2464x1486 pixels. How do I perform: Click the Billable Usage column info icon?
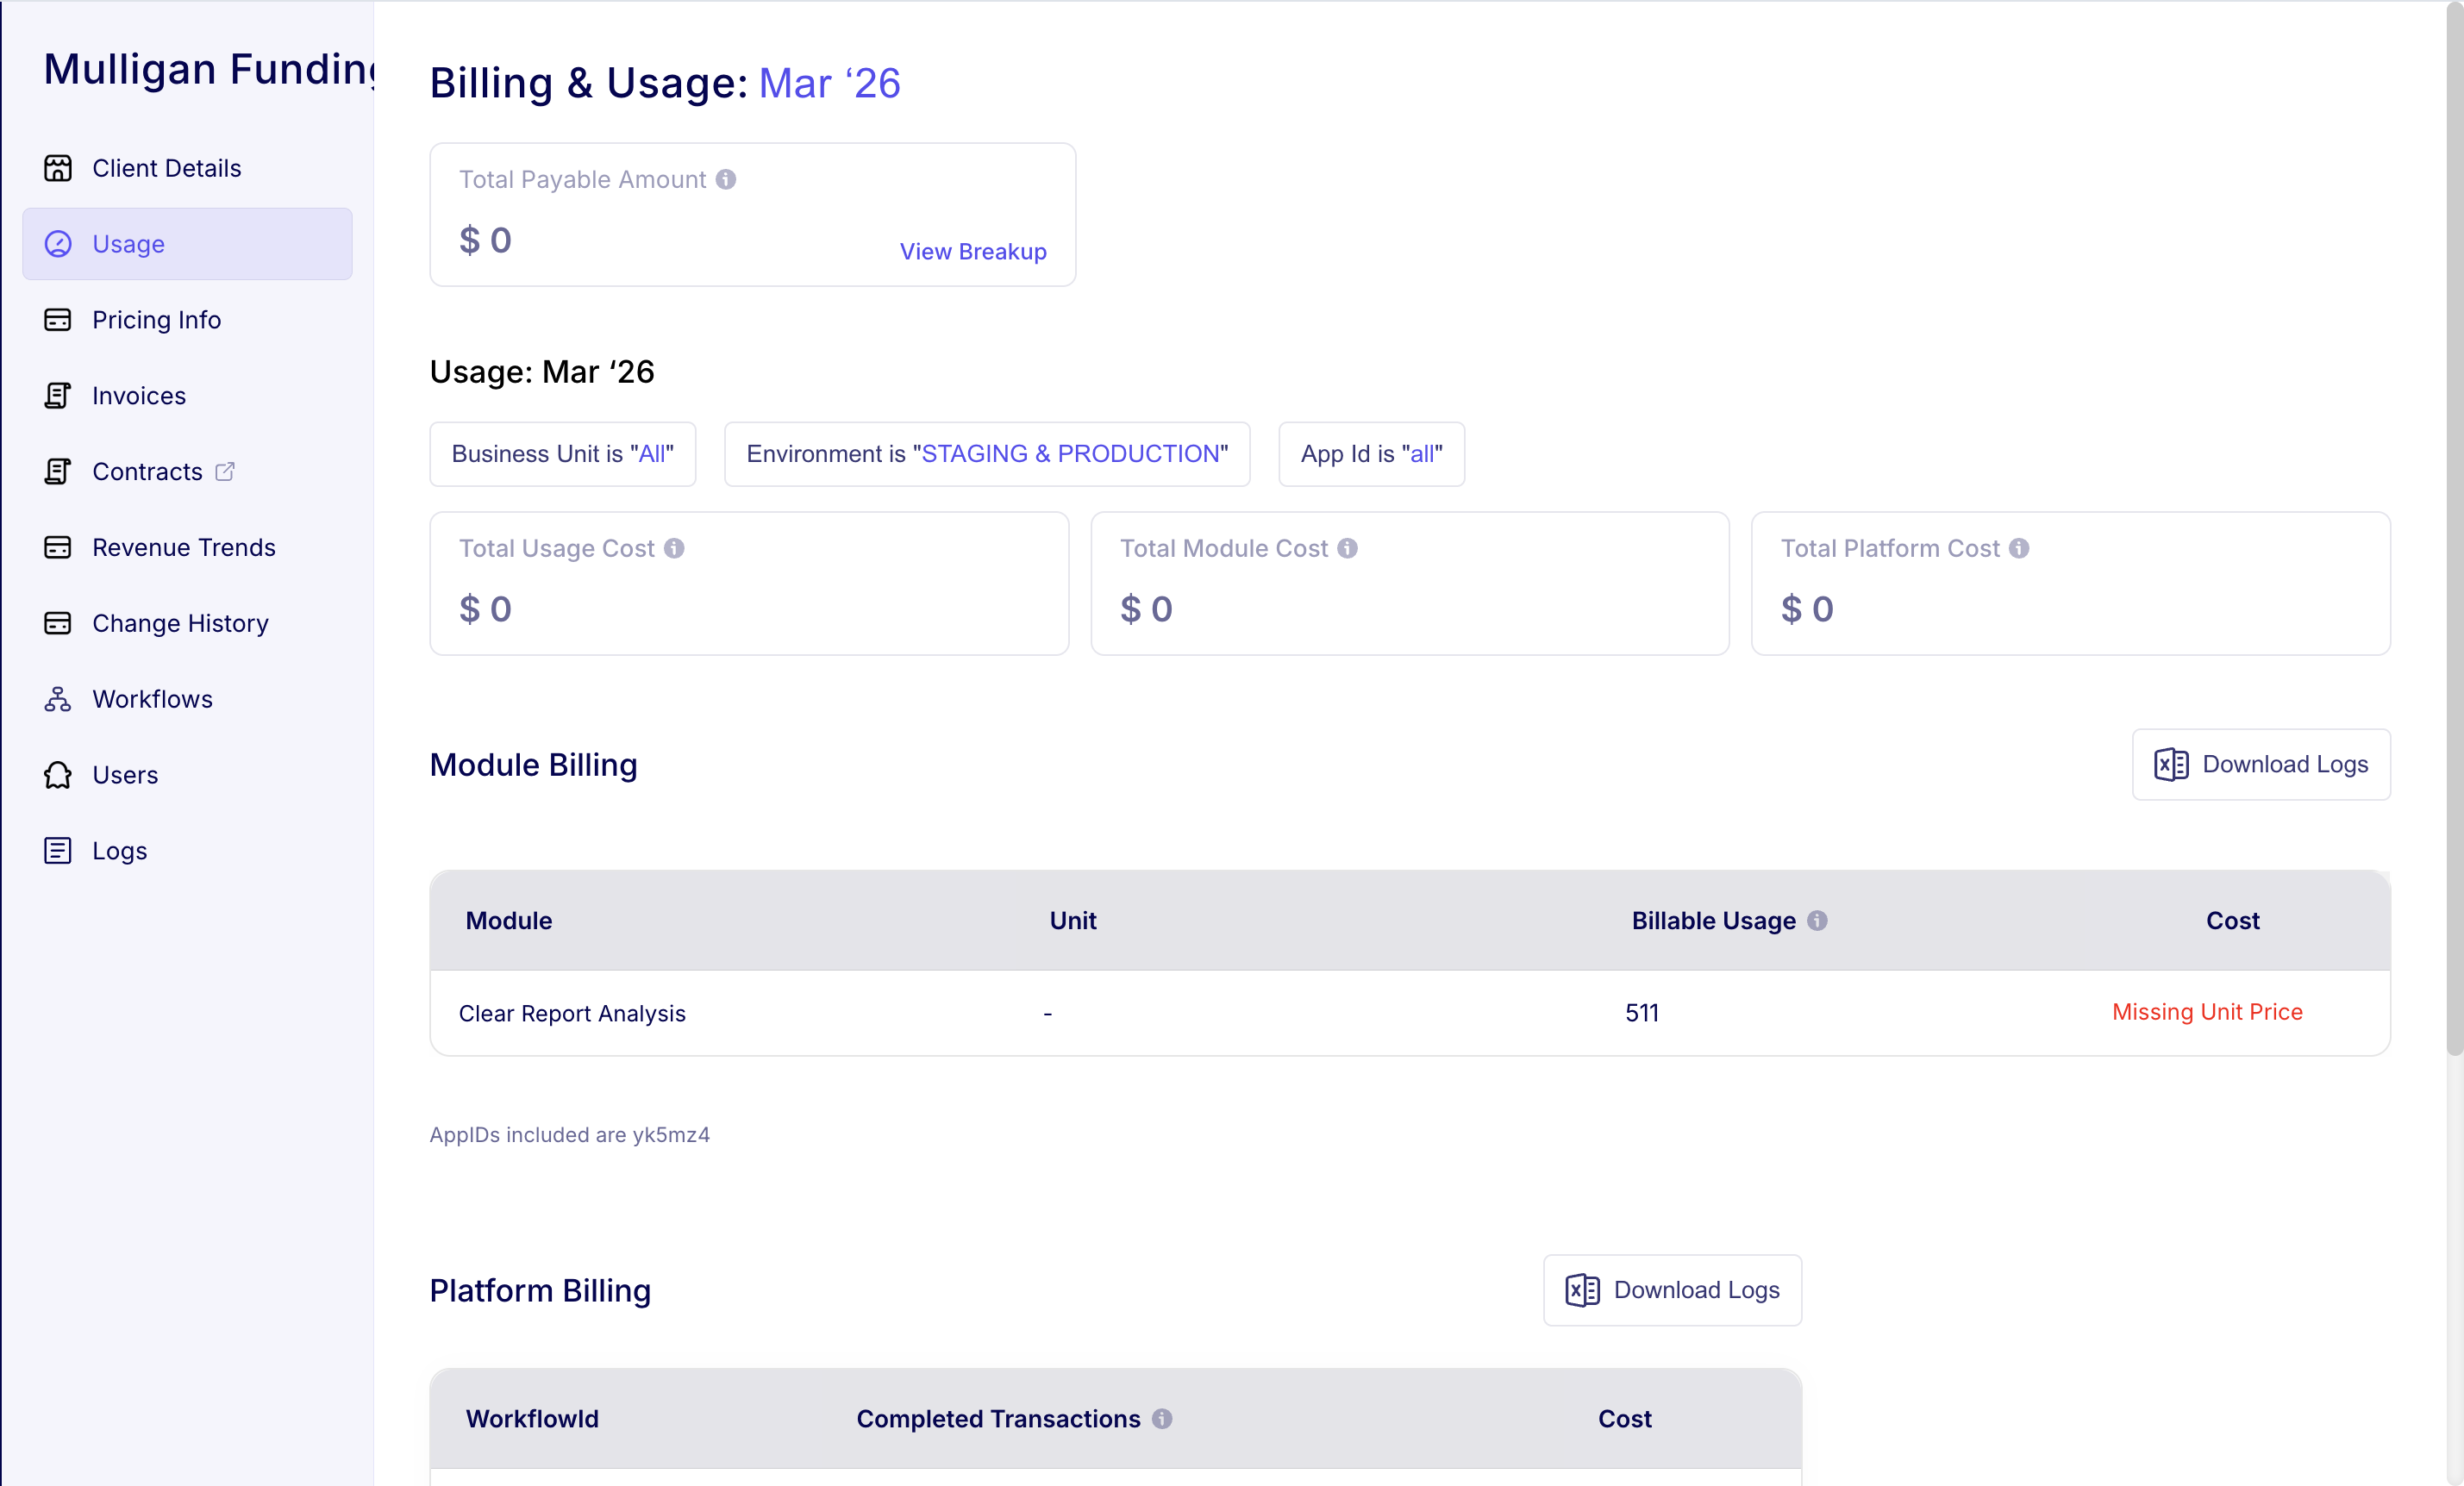1817,920
